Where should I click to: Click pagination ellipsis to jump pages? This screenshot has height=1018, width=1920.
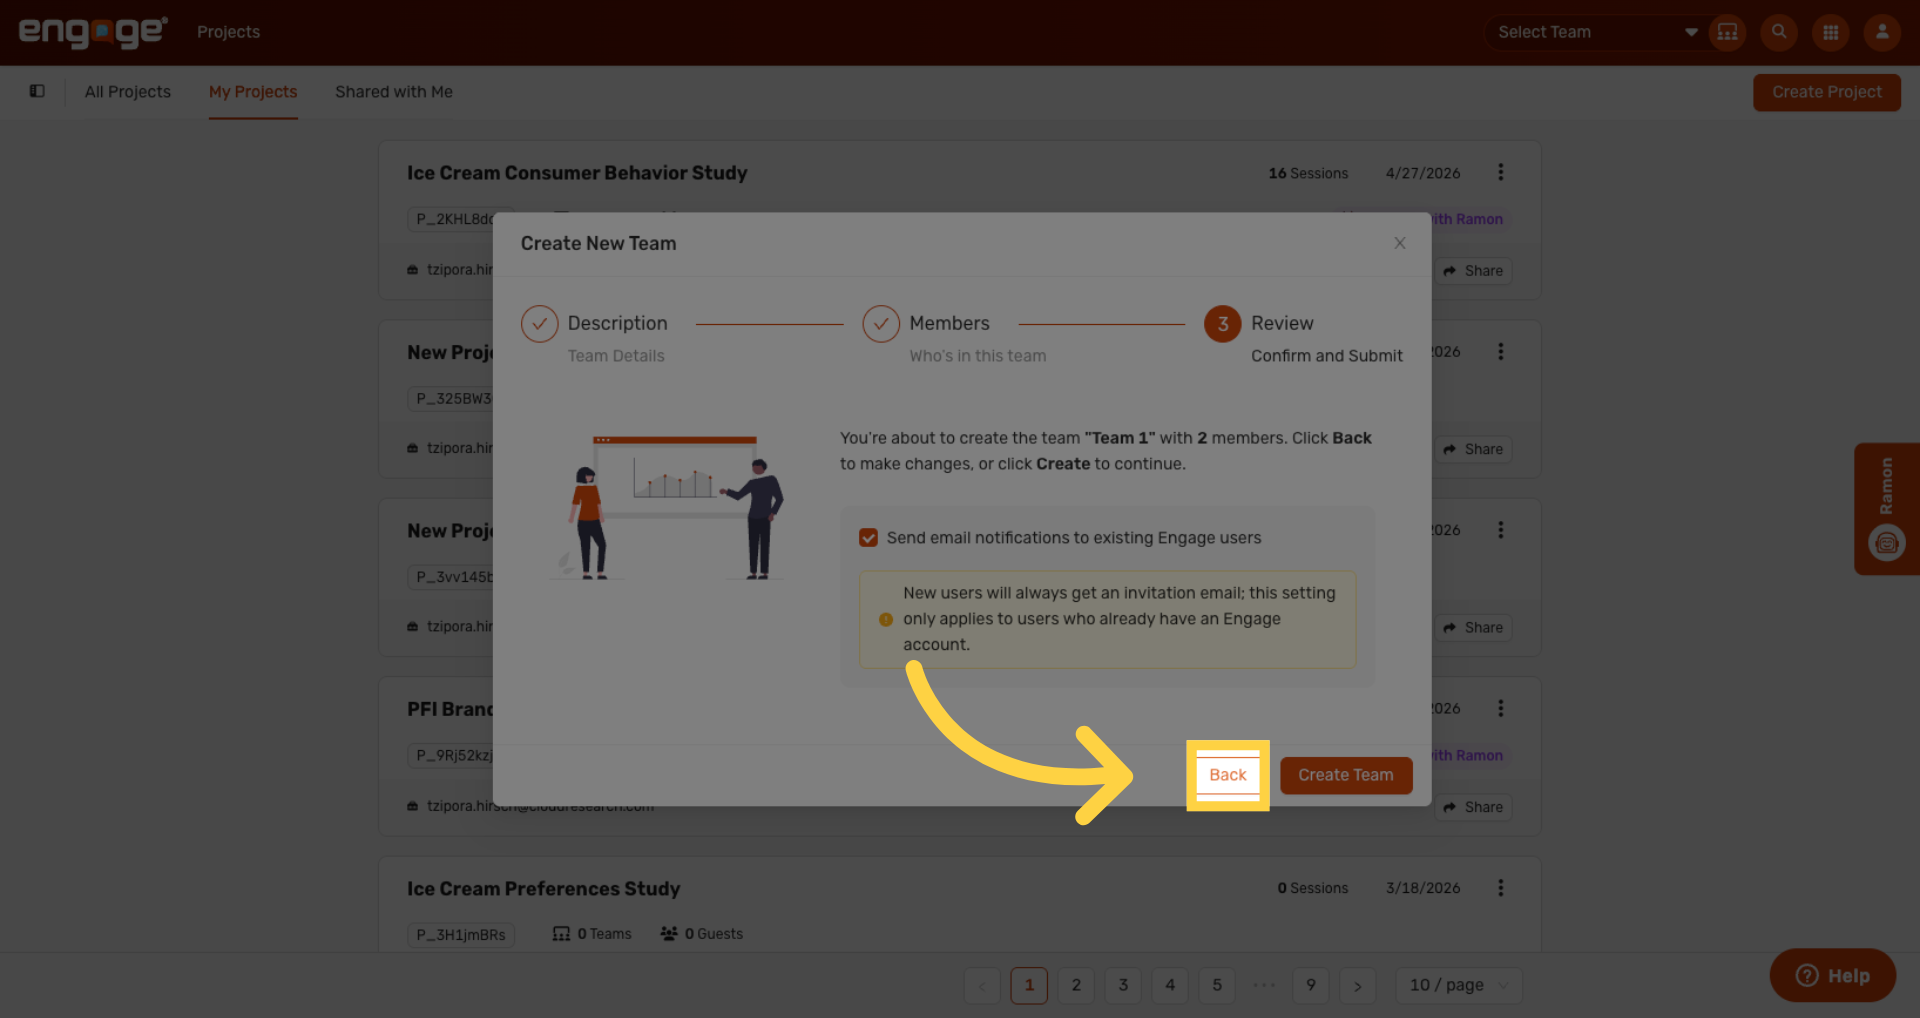pos(1264,986)
